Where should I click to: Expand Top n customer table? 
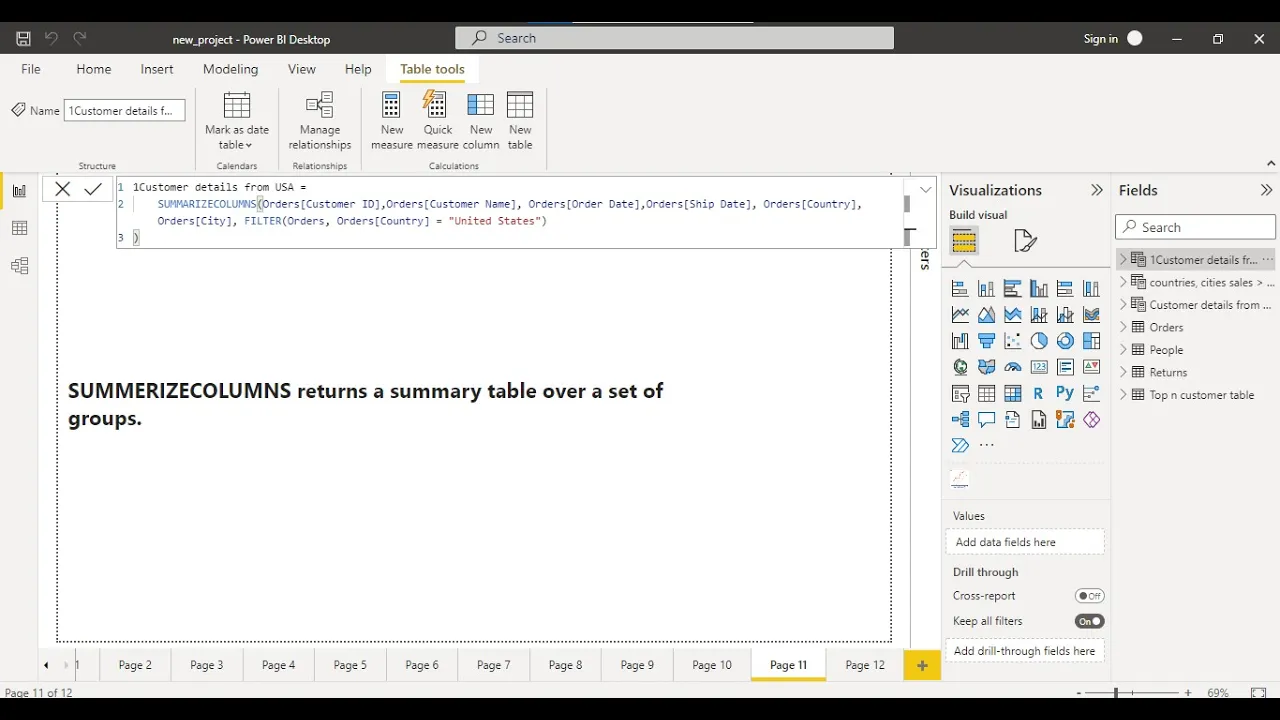tap(1123, 394)
